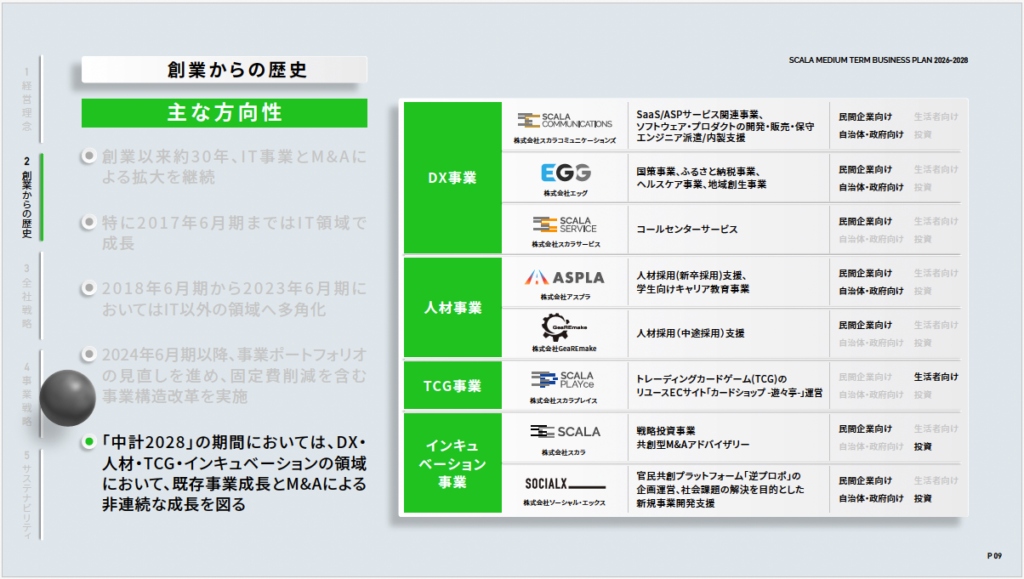Viewport: 1024px width, 579px height.
Task: Click the green 主な方向性 header button
Action: point(224,112)
